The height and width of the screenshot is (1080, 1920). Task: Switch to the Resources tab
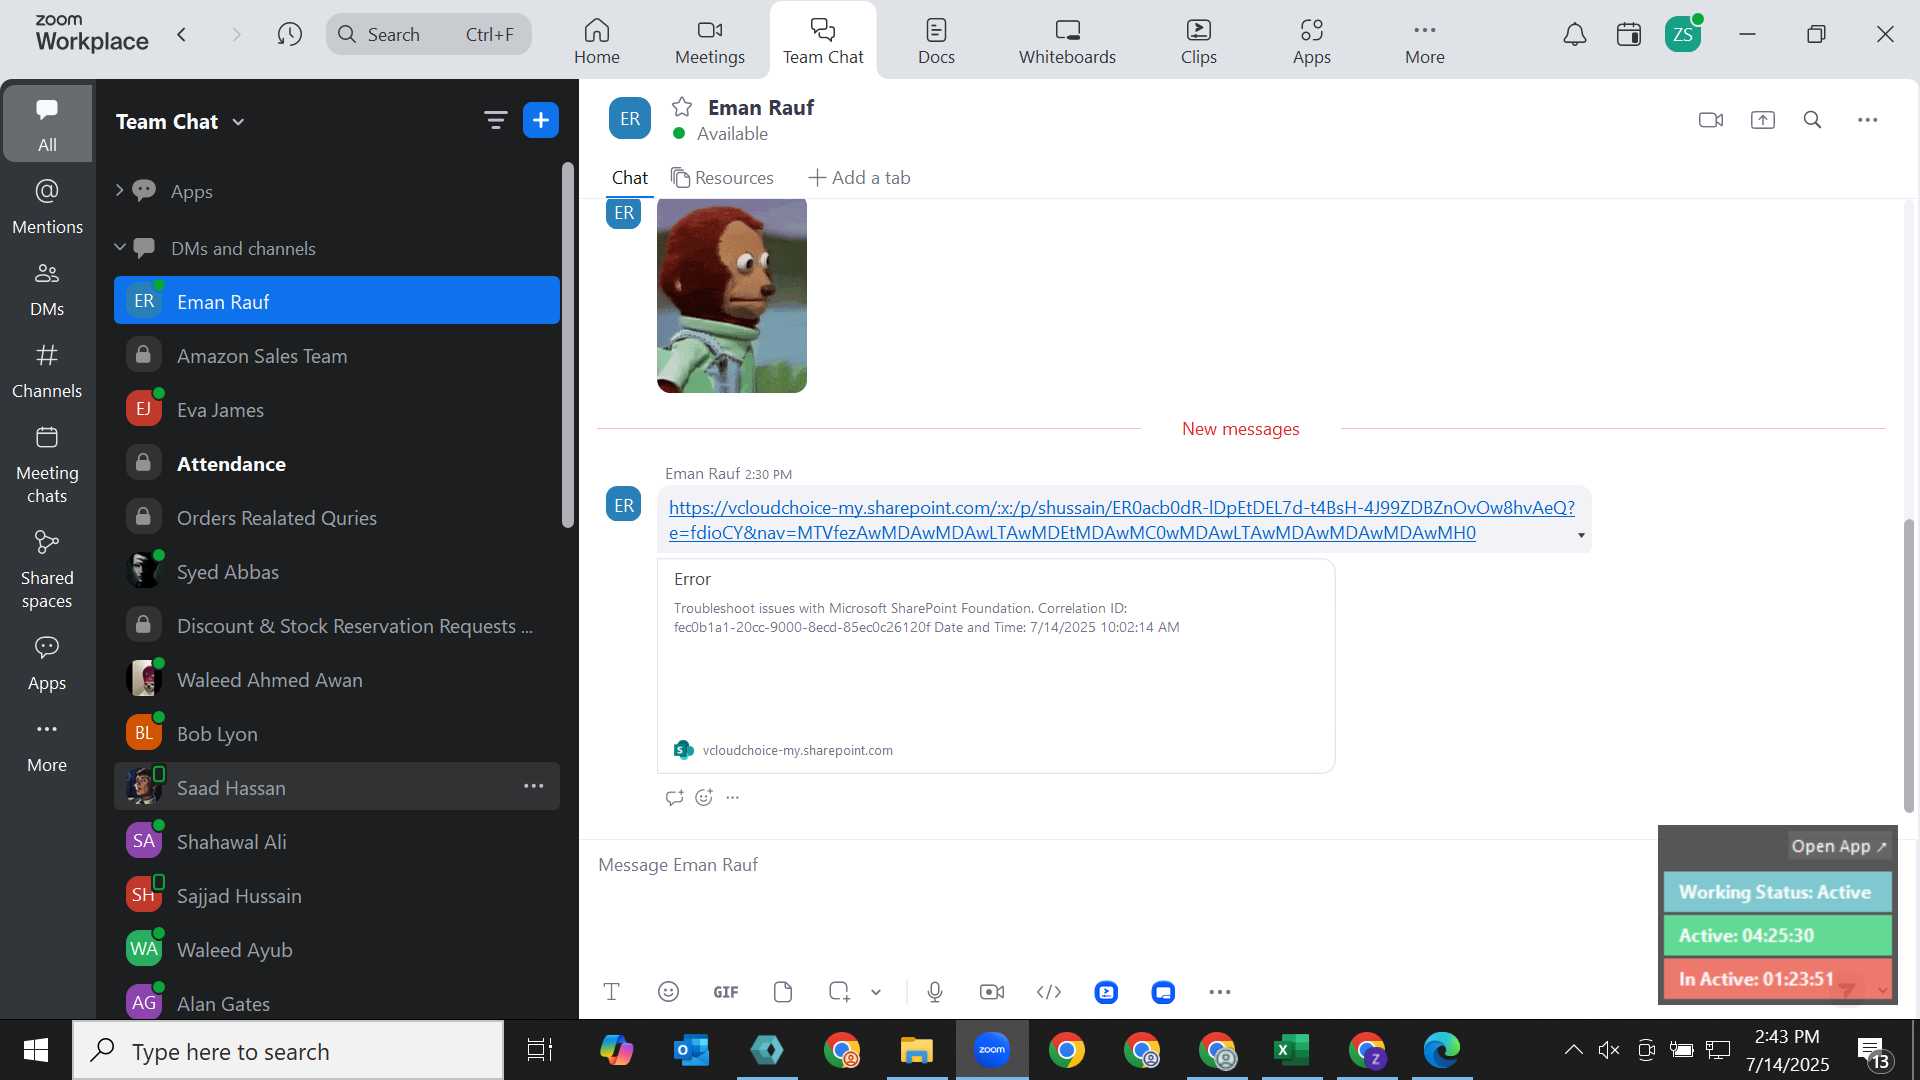722,177
